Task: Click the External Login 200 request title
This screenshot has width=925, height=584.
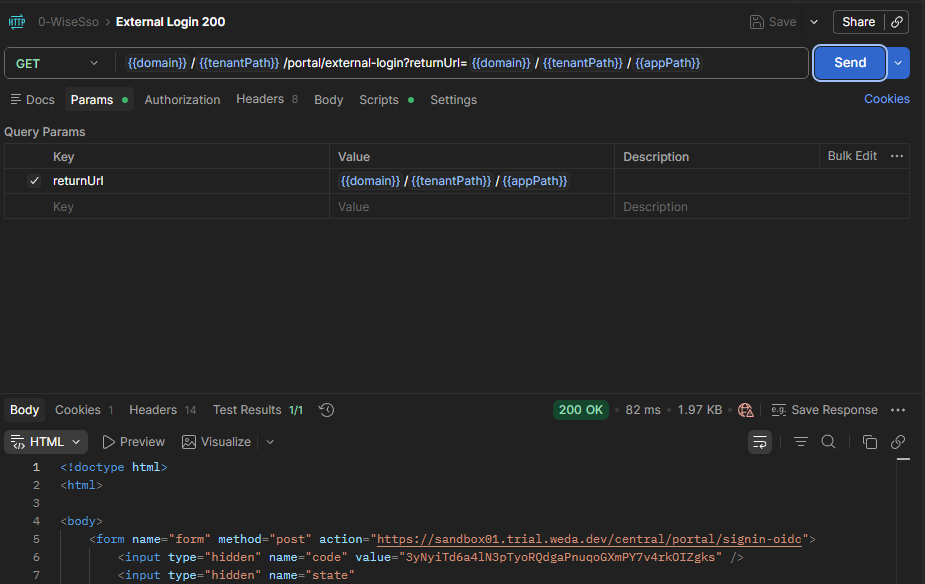Action: [x=170, y=22]
